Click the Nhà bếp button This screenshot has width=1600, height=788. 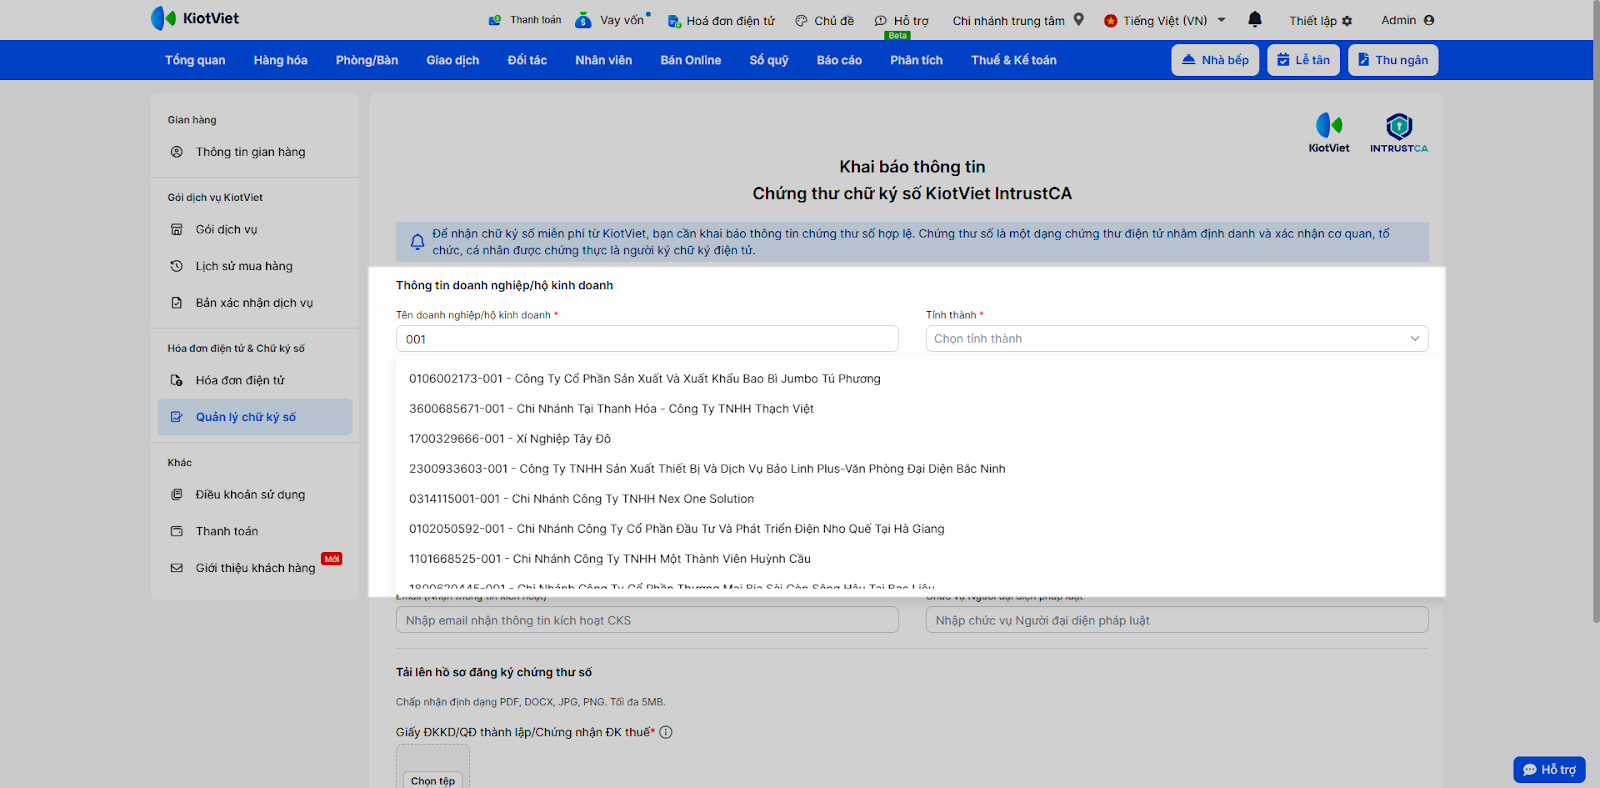pos(1215,60)
